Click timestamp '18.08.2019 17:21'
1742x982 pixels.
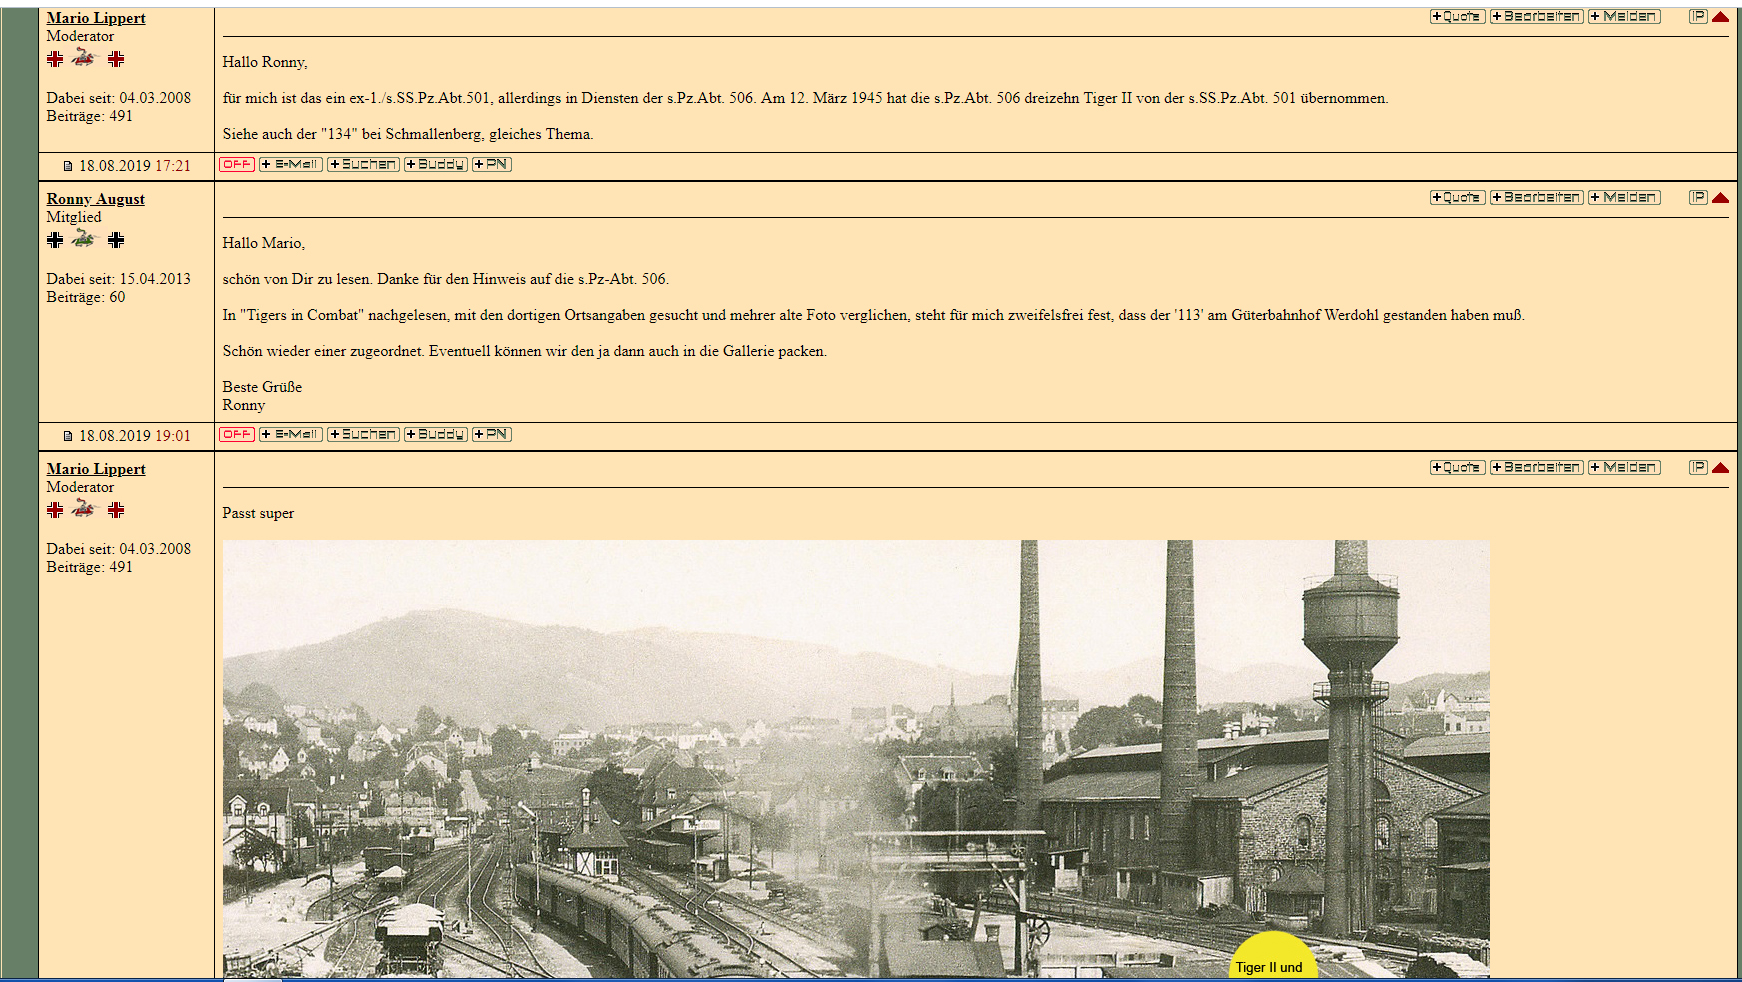tap(135, 166)
